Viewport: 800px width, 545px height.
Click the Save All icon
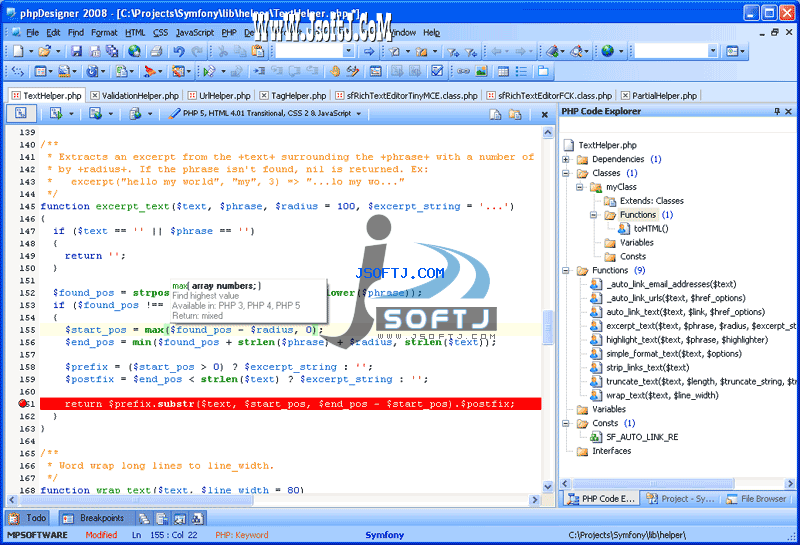[x=112, y=51]
